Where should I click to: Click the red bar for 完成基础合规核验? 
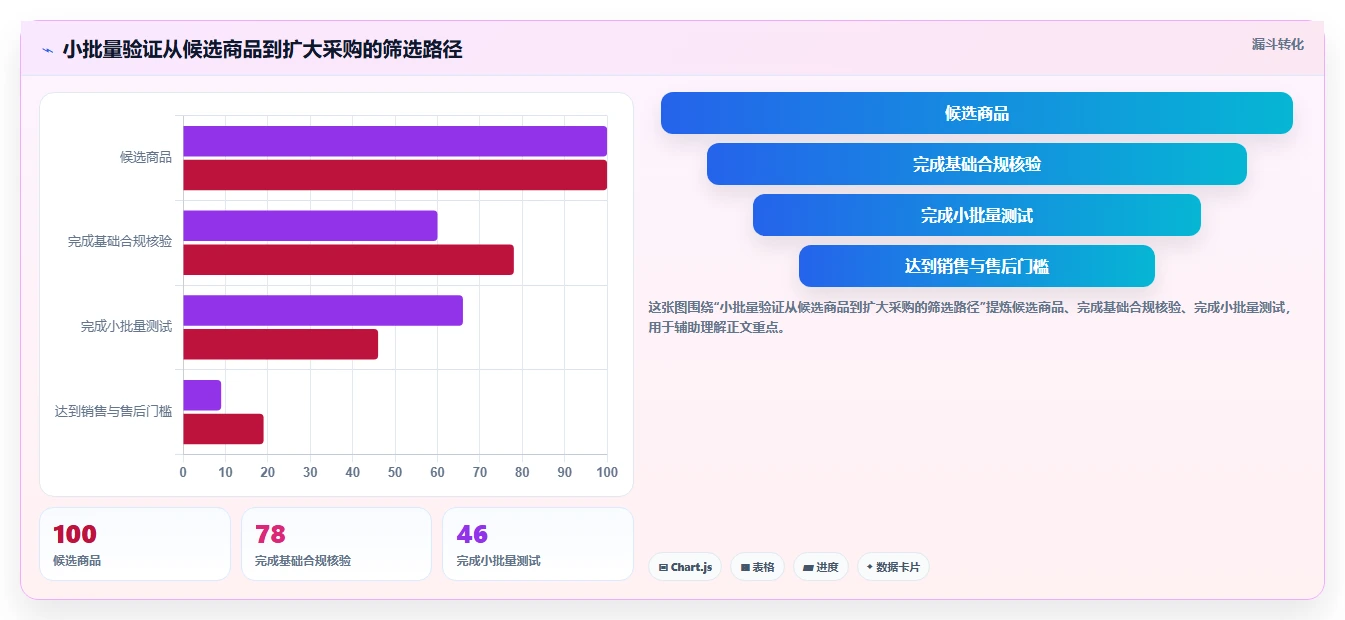pyautogui.click(x=348, y=260)
